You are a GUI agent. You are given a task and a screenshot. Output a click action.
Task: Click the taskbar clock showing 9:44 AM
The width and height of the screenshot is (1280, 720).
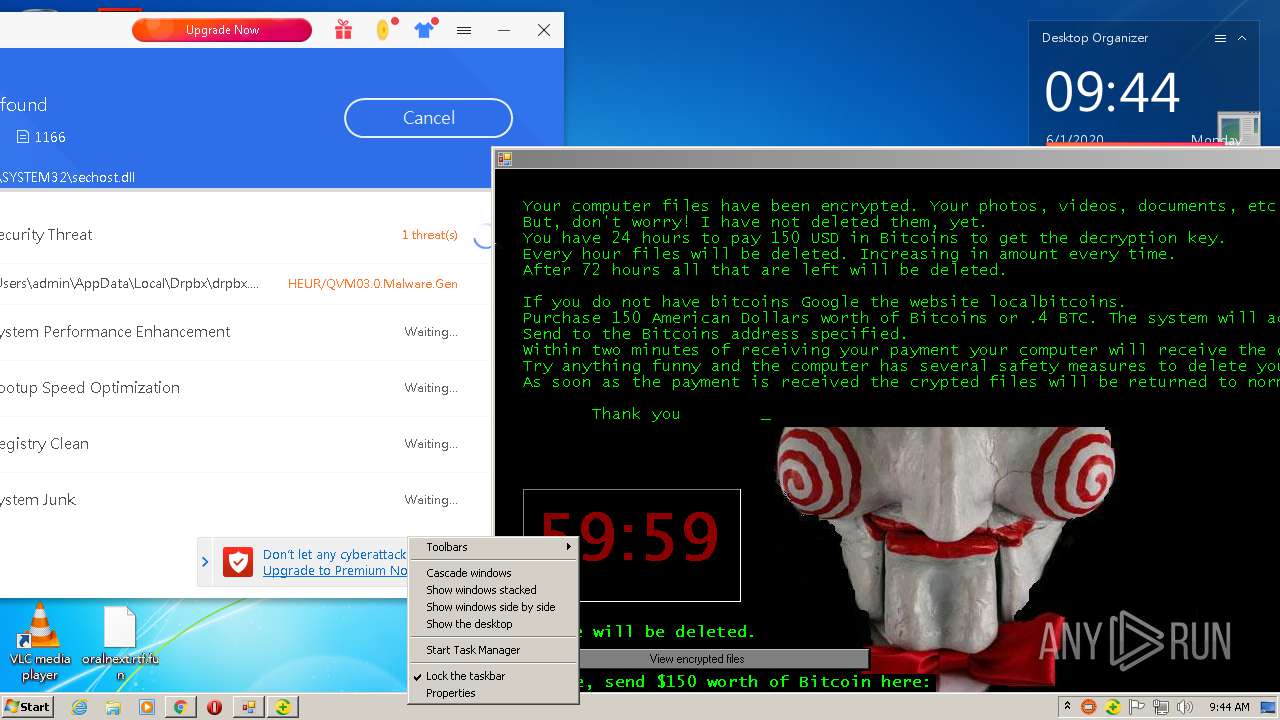click(1229, 707)
